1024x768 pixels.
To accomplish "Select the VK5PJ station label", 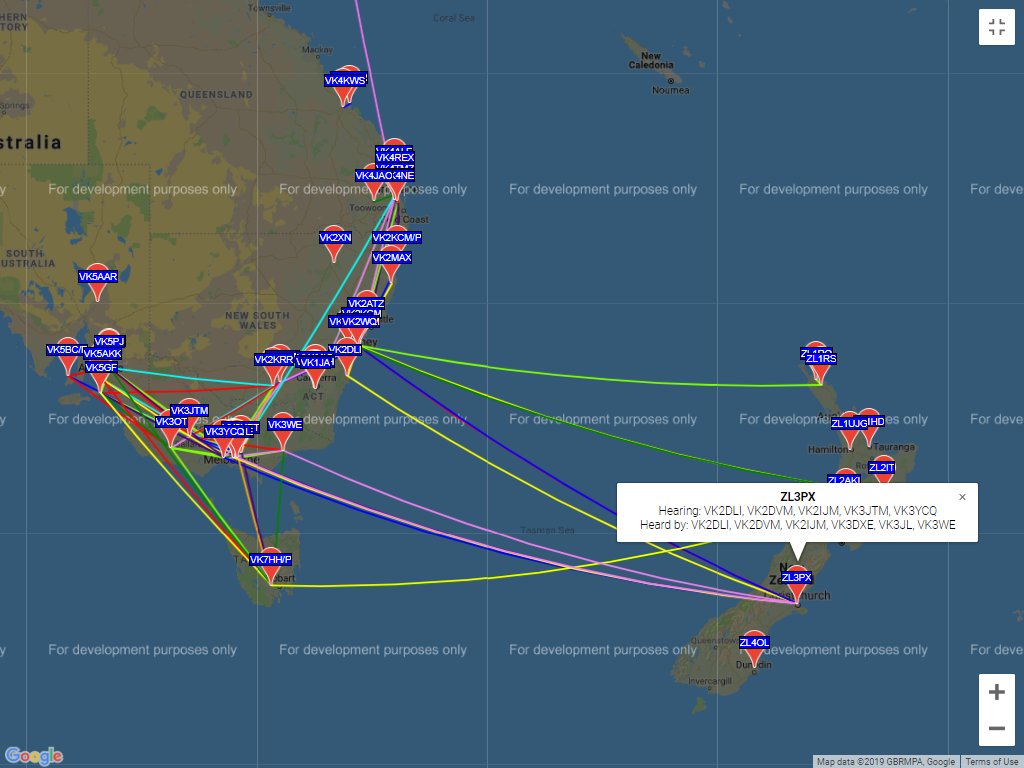I will 109,342.
